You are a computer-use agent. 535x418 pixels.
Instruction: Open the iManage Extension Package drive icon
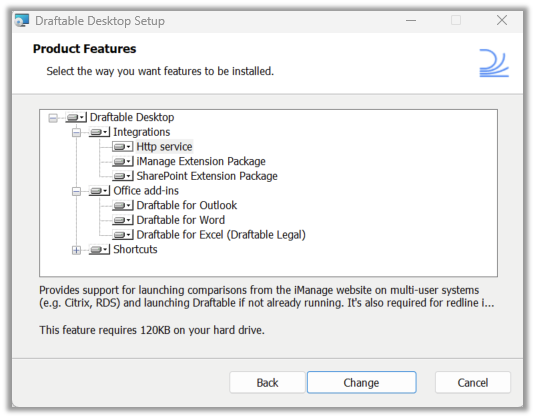122,161
